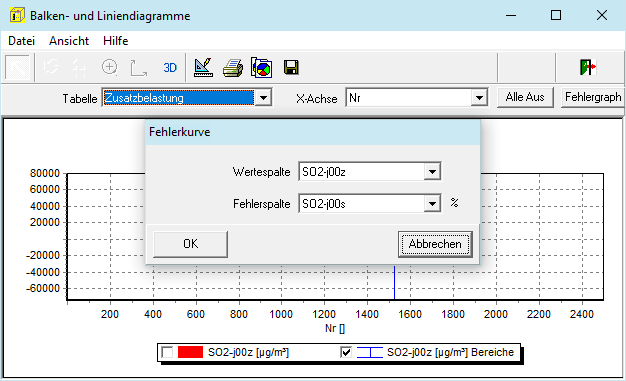Open the Fehlerspalte SO2-j00s dropdown
The image size is (626, 381).
pyautogui.click(x=432, y=204)
